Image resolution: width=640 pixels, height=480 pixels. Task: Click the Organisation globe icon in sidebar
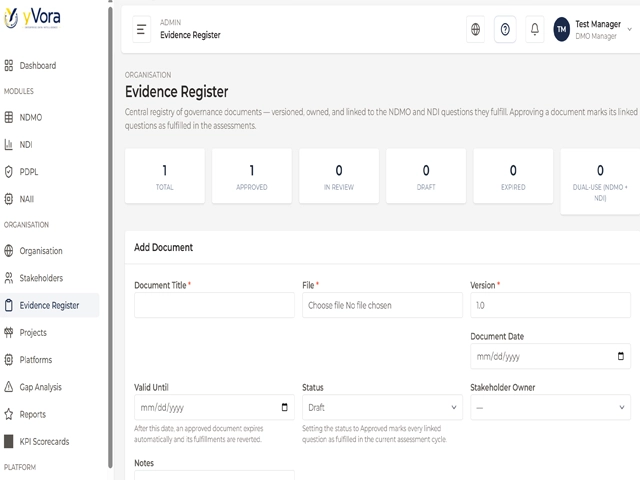9,251
